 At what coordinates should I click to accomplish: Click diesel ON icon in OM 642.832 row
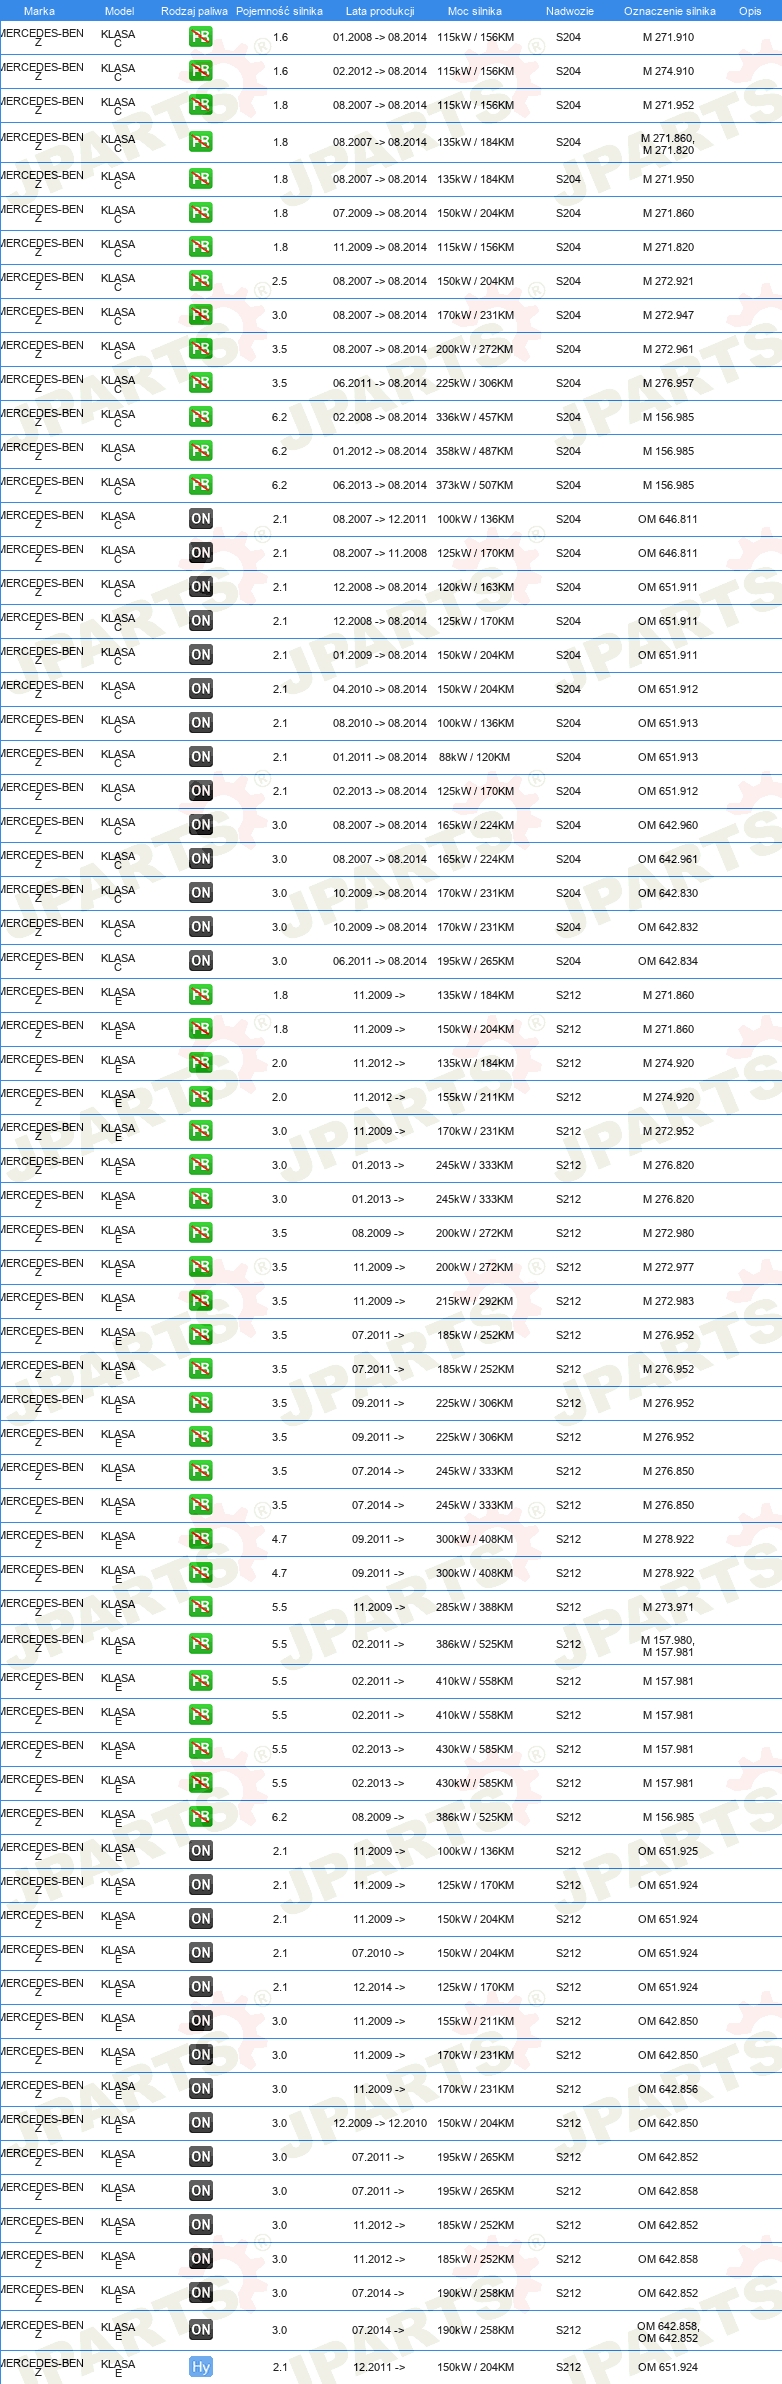pyautogui.click(x=201, y=927)
